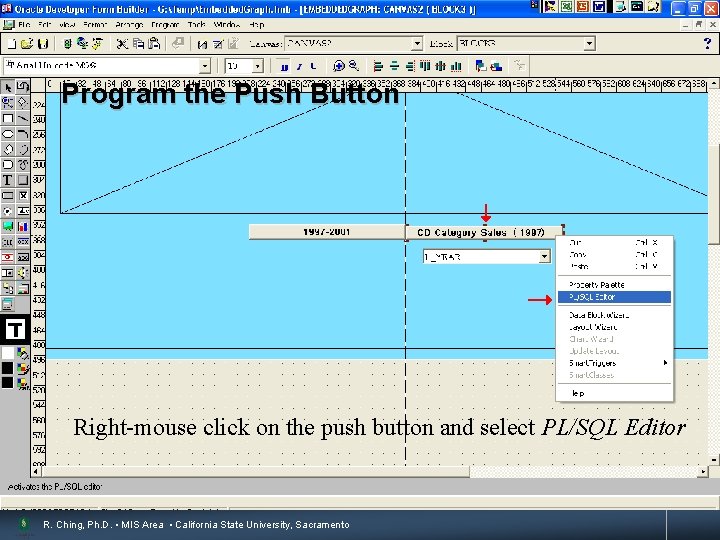The width and height of the screenshot is (720, 540).
Task: Click the Align Center icon
Action: tap(394, 67)
